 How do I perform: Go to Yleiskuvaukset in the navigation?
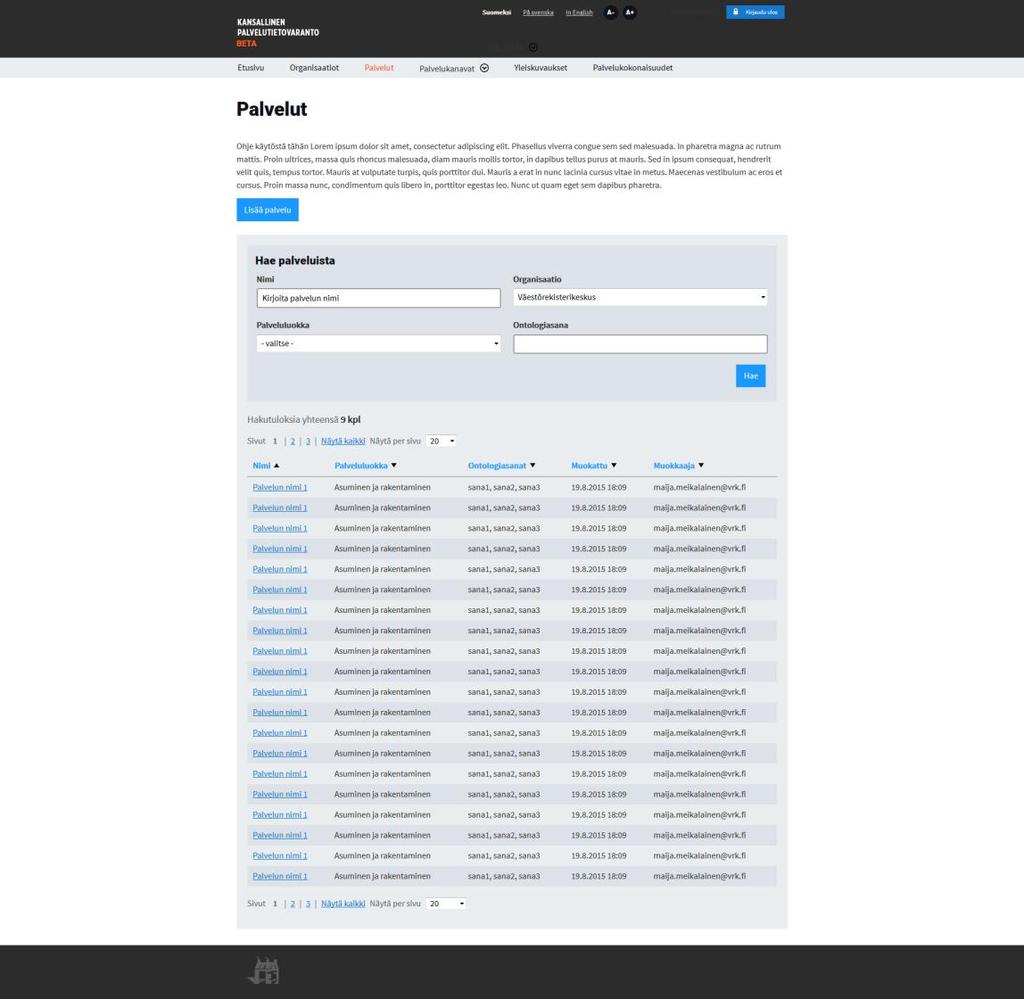(540, 68)
